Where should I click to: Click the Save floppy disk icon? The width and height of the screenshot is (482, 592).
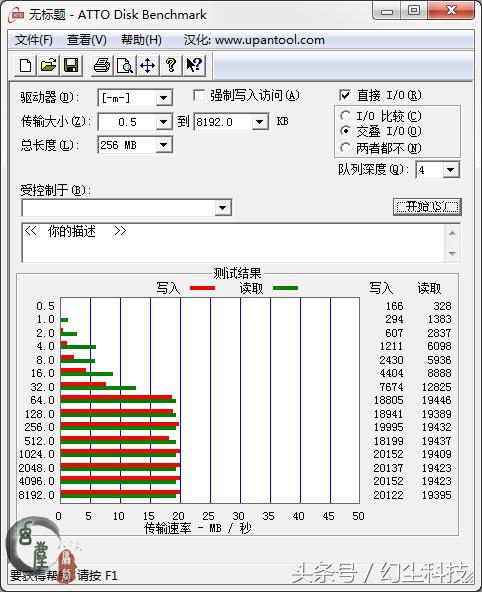point(71,65)
